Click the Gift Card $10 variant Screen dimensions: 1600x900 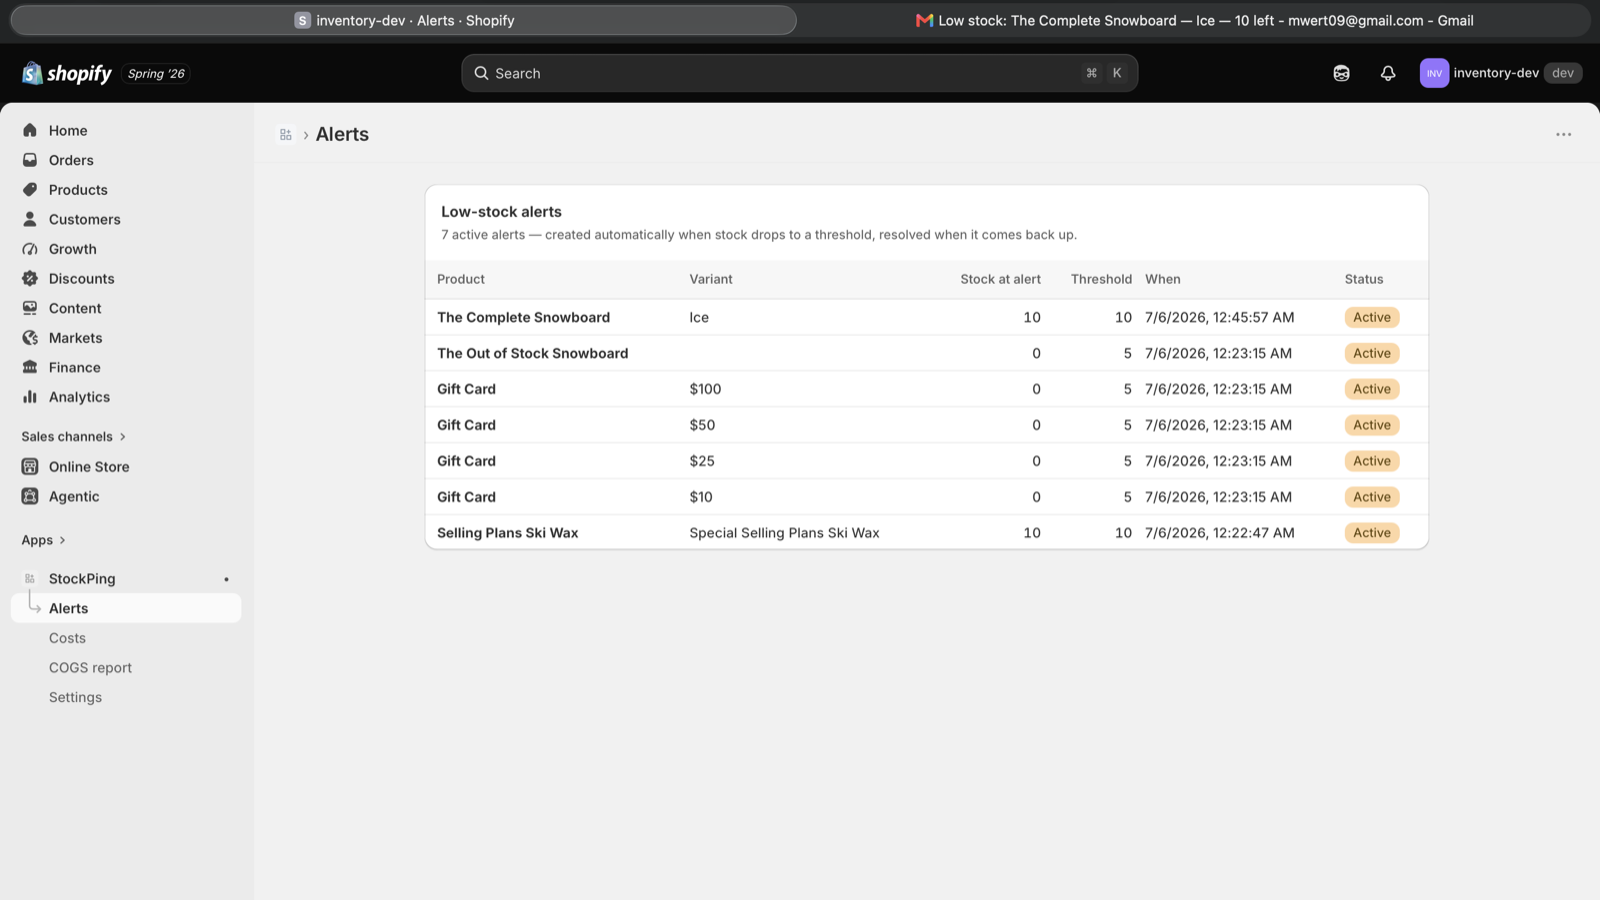tap(701, 497)
